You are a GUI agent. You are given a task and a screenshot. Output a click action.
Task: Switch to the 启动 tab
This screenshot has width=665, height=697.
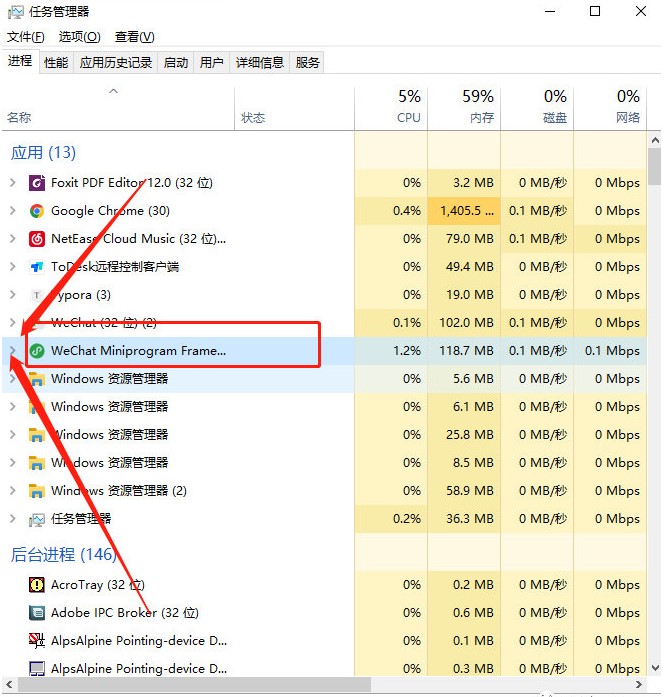pos(176,63)
